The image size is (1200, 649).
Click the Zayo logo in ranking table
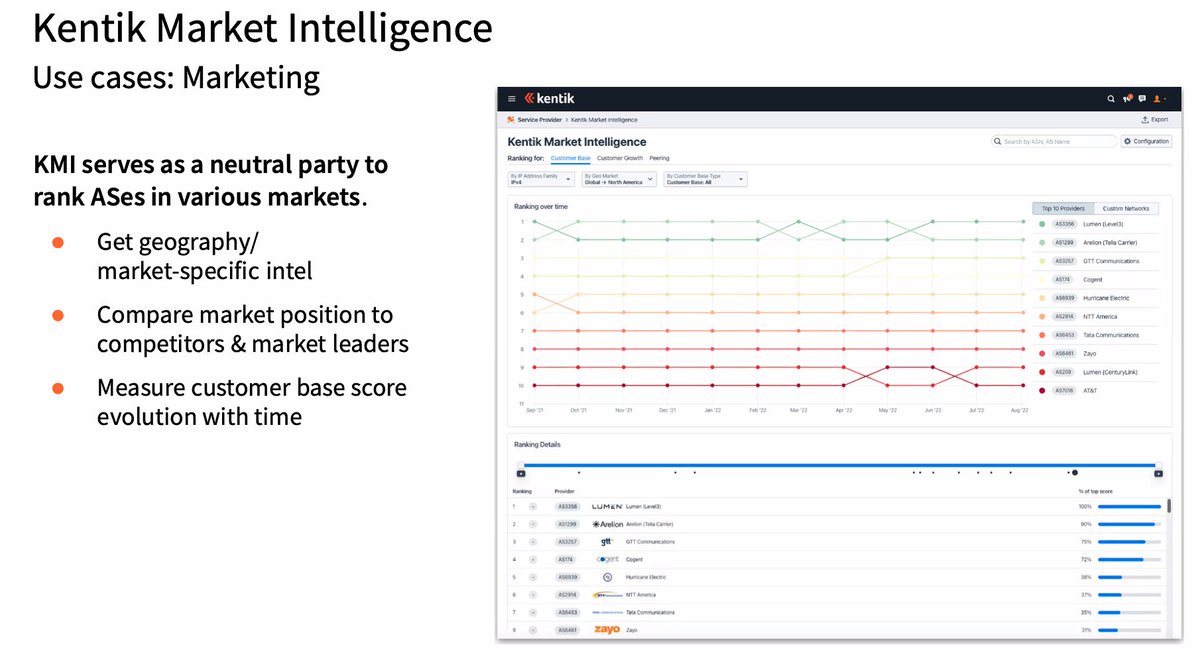coord(607,629)
